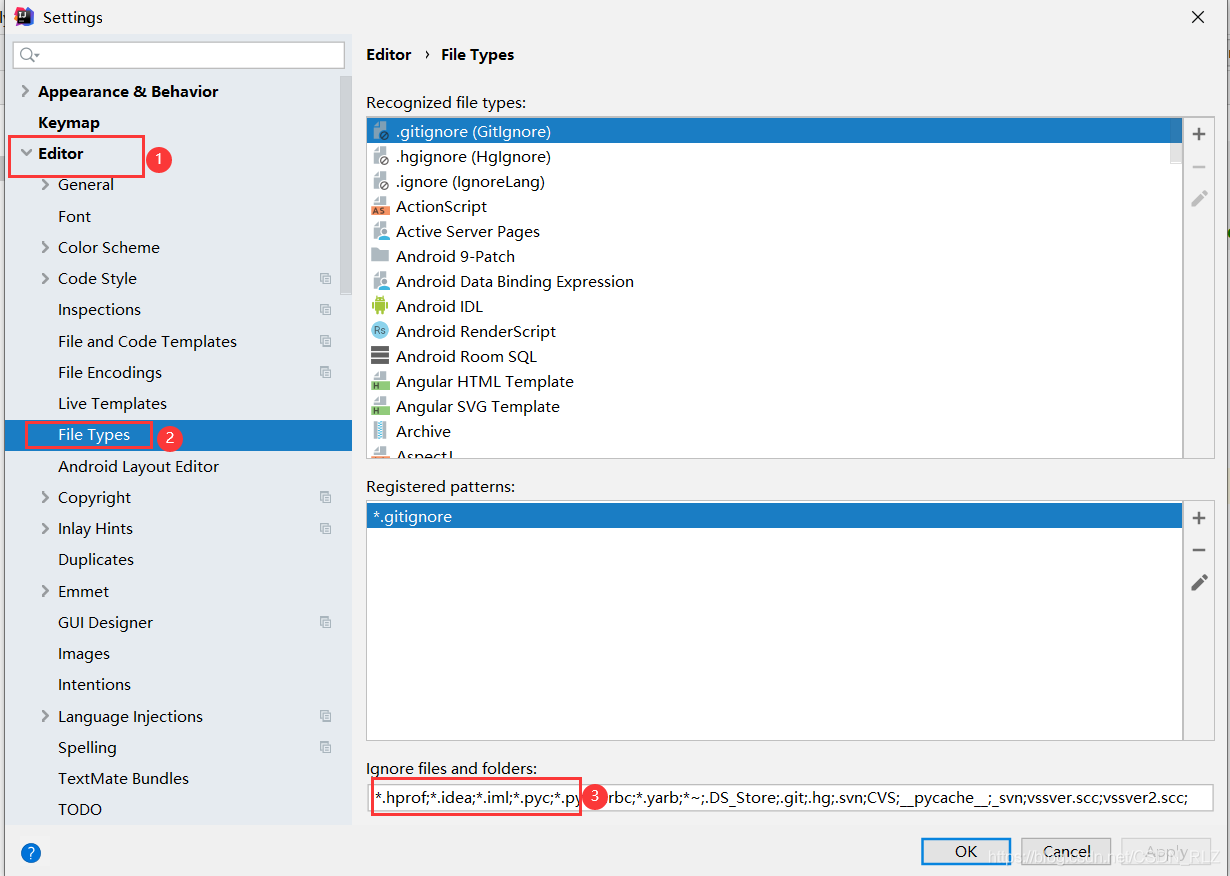
Task: Select *.gitignore registered pattern
Action: (x=412, y=517)
